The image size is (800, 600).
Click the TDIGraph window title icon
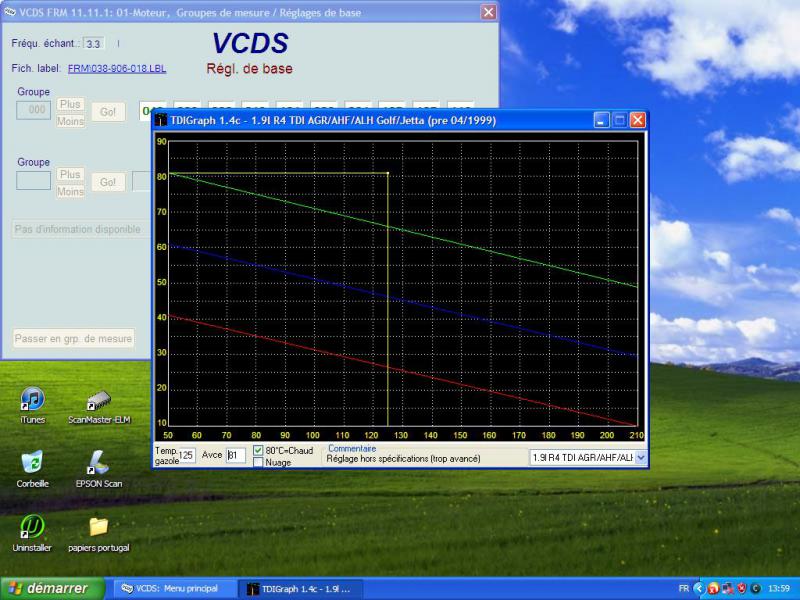(162, 120)
